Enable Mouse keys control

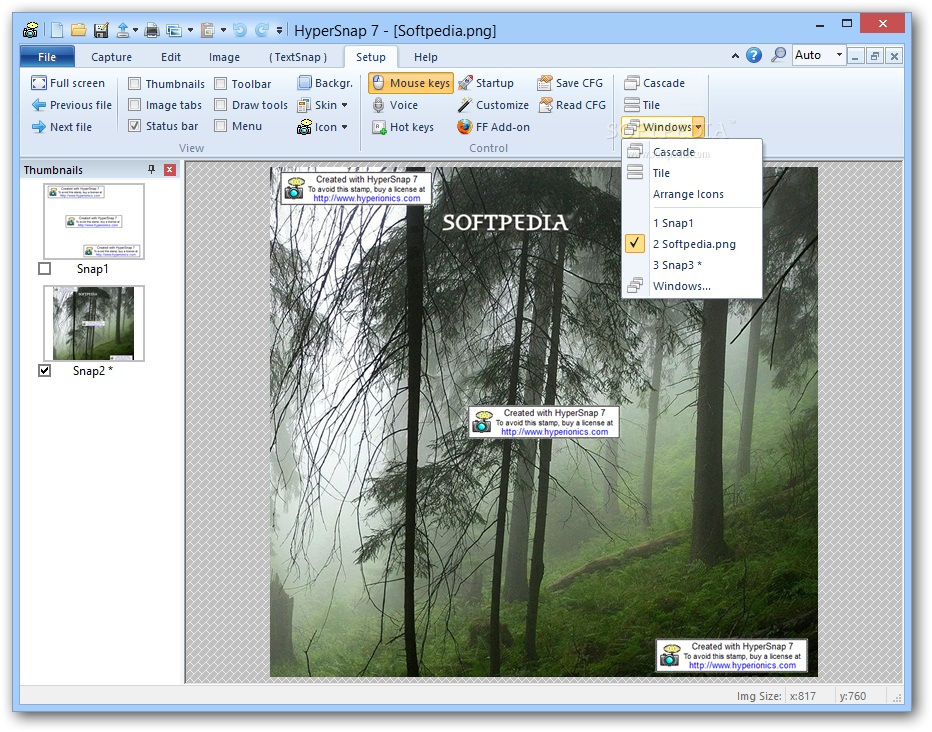[411, 83]
